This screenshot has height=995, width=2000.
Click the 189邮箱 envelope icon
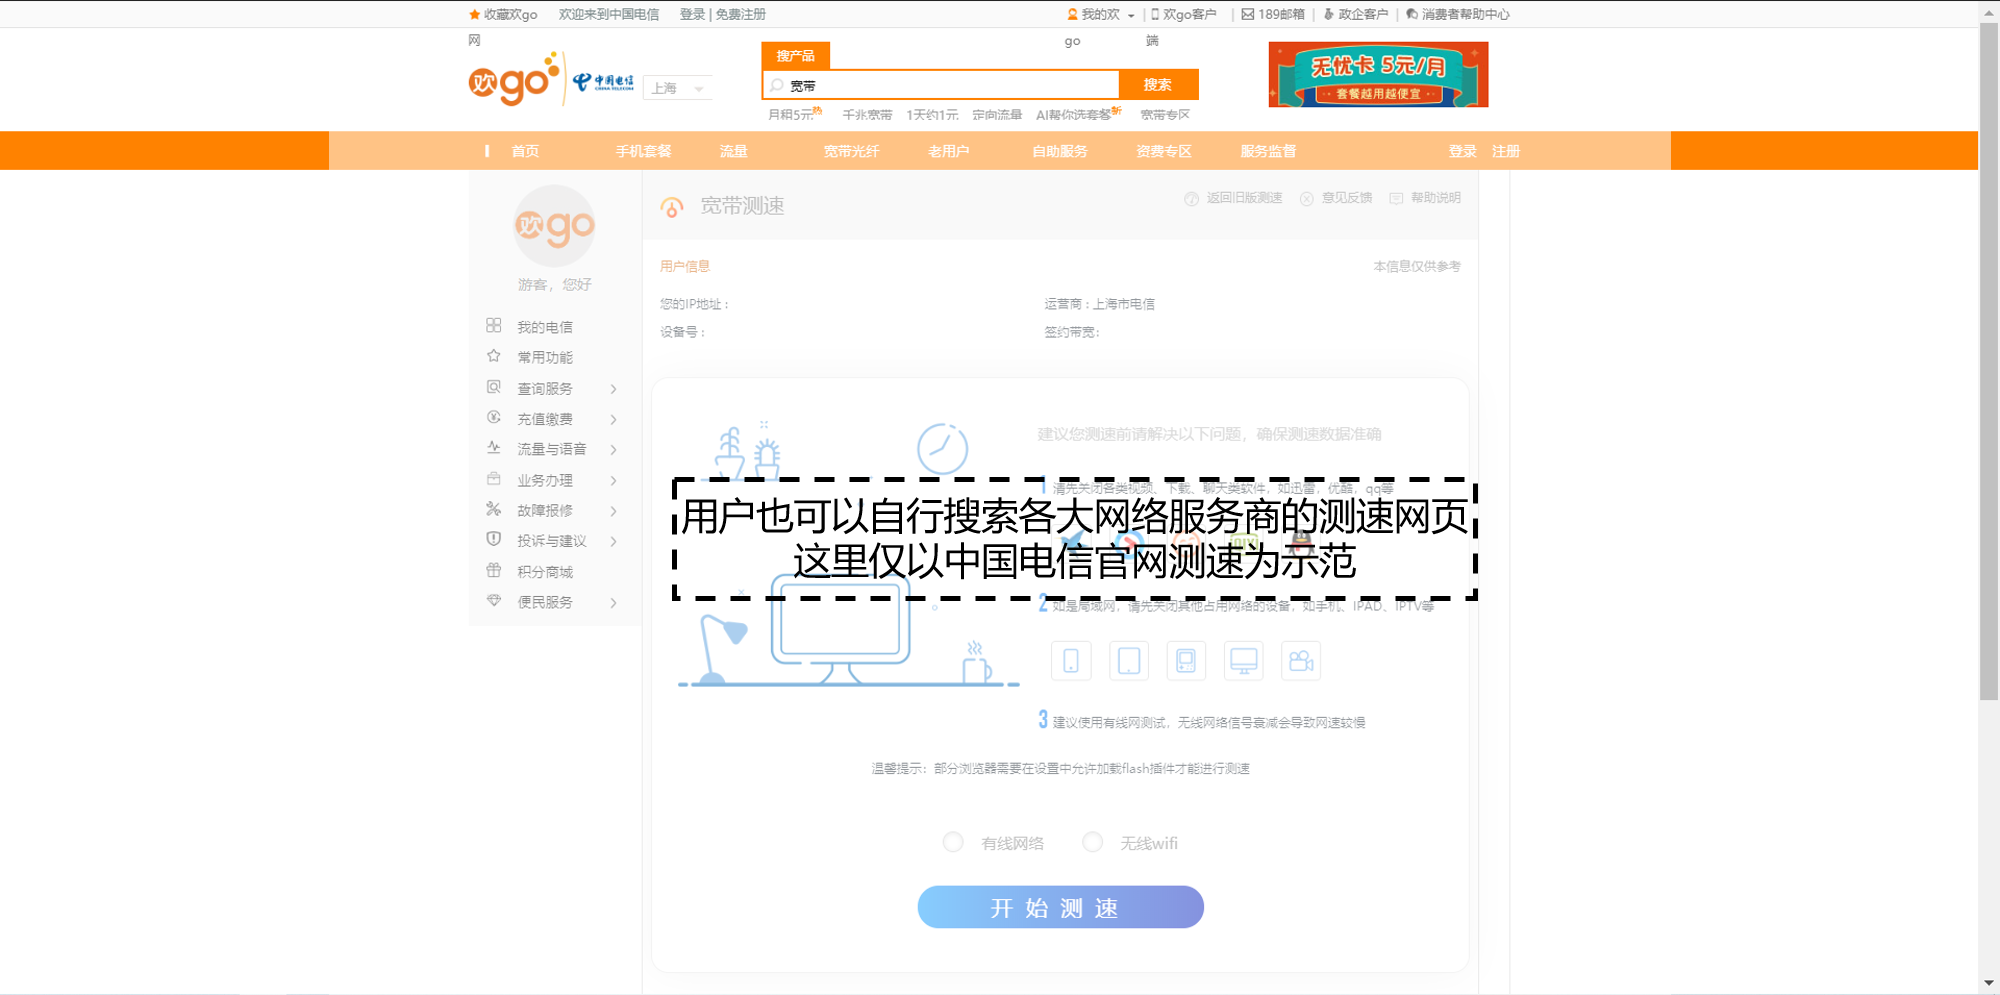[x=1248, y=14]
